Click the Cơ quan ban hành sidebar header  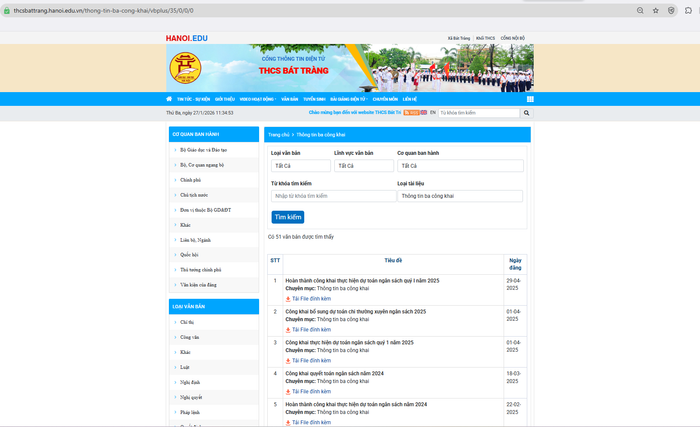coord(214,134)
